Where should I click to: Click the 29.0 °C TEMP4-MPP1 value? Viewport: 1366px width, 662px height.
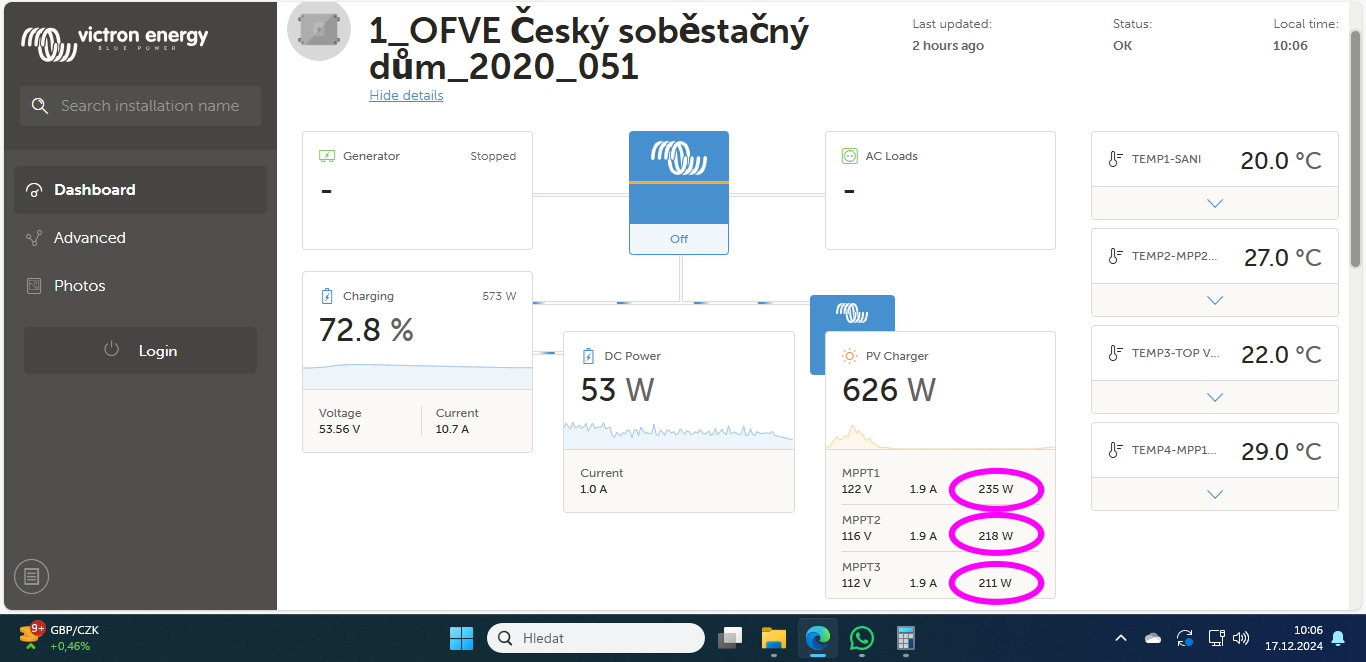pyautogui.click(x=1281, y=452)
